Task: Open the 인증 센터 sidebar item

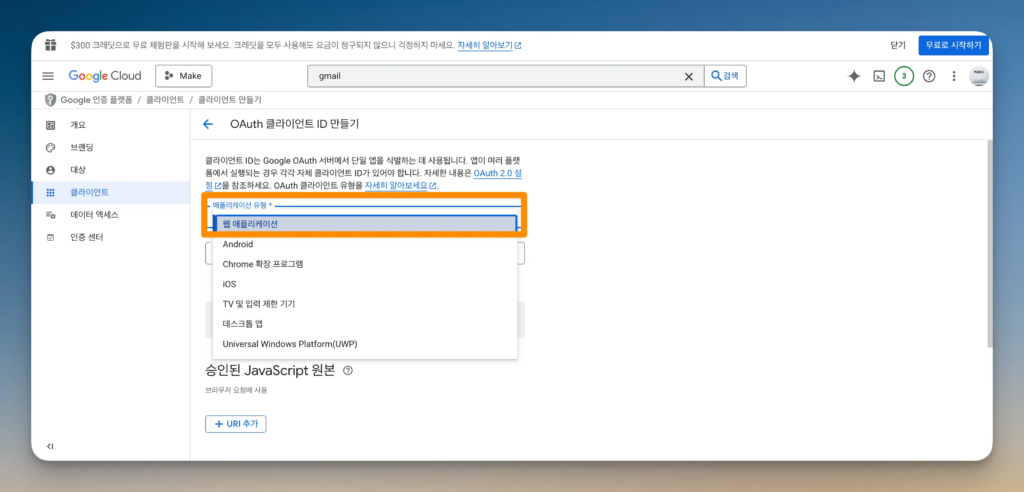Action: 110,238
